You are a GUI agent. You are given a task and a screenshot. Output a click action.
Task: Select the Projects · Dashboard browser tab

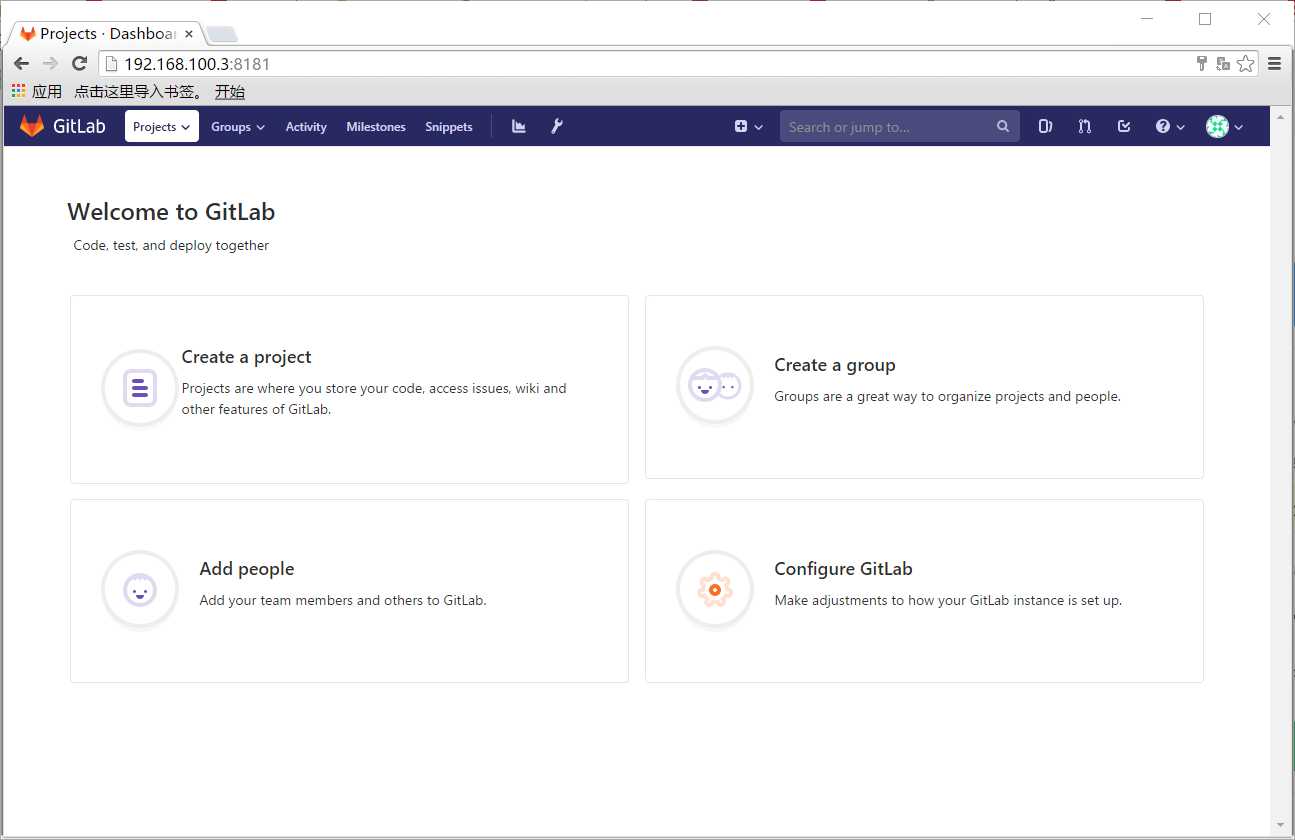click(105, 34)
